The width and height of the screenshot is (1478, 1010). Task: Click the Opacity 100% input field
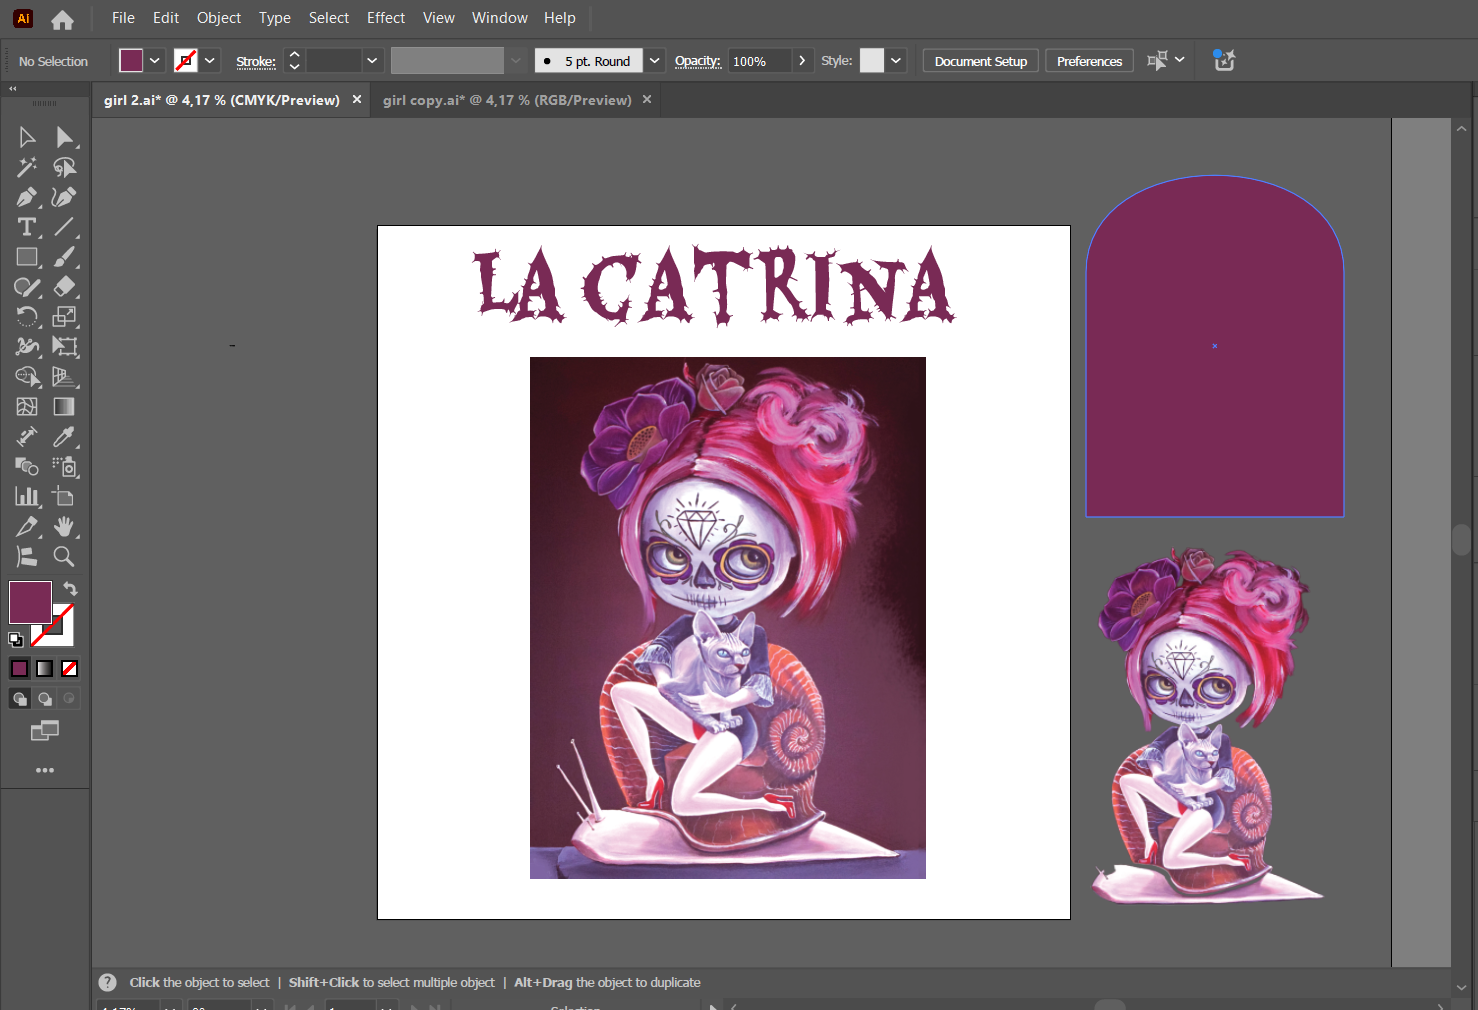coord(759,61)
